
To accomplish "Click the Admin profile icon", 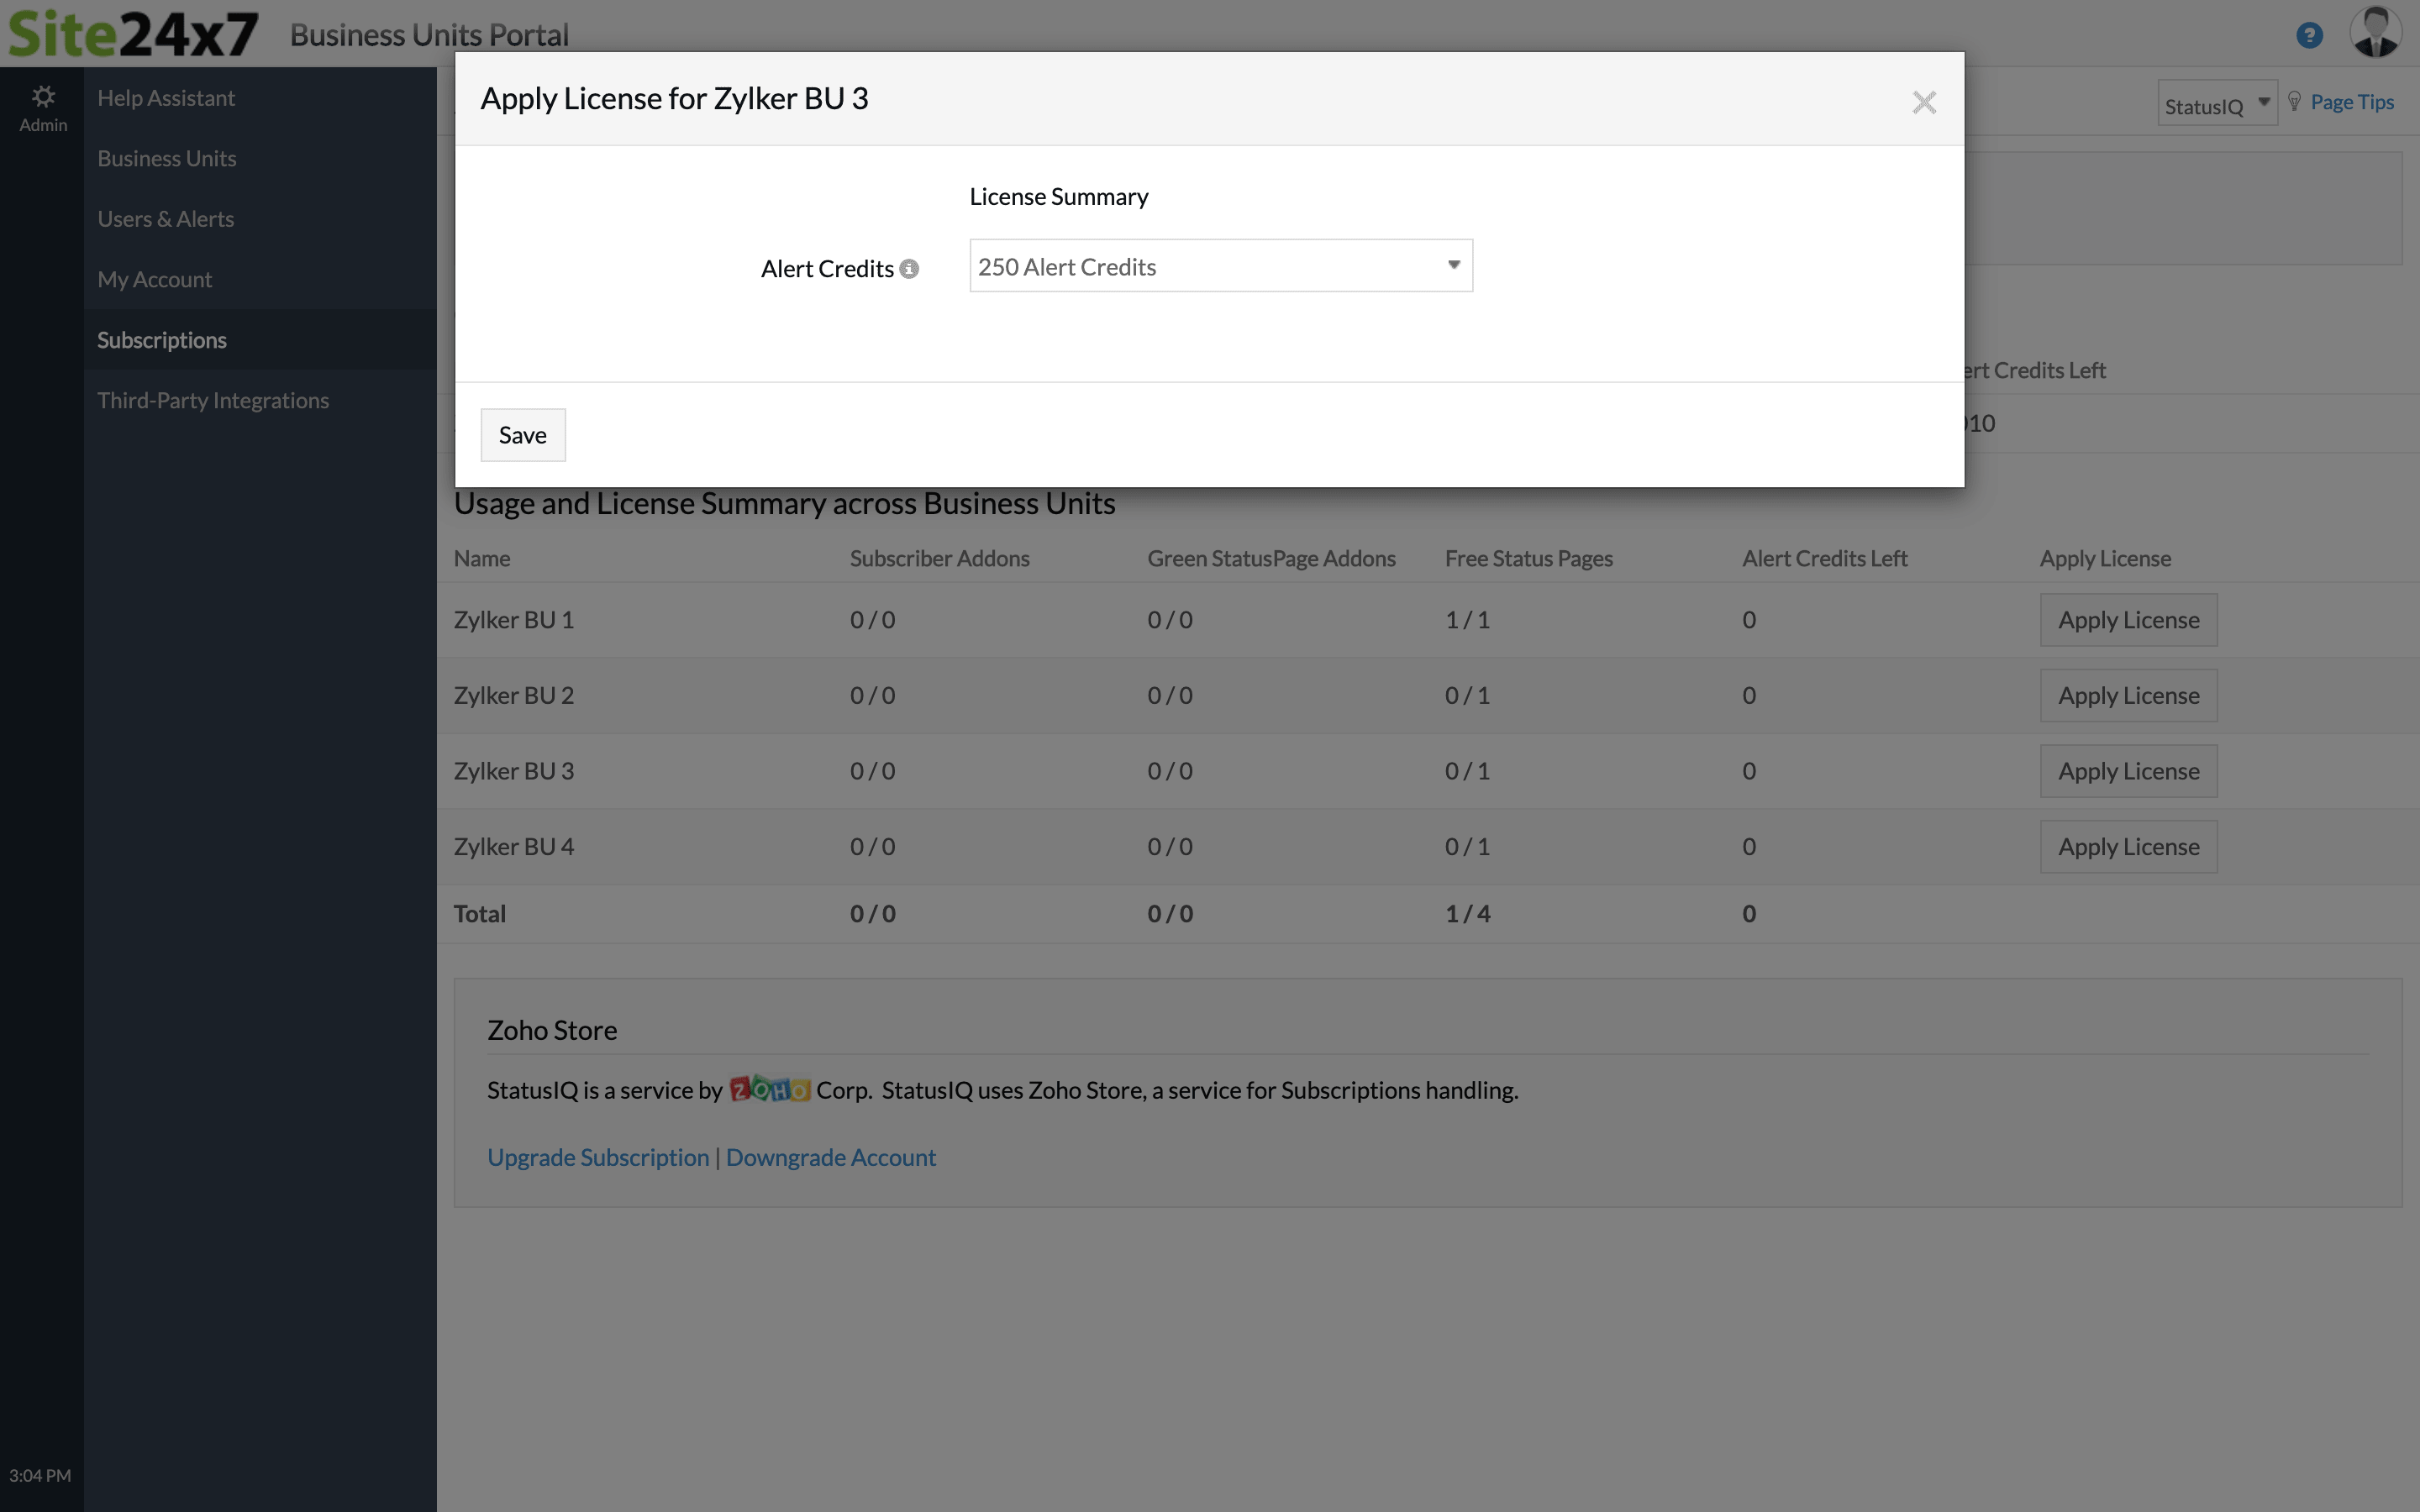I will tap(2373, 31).
